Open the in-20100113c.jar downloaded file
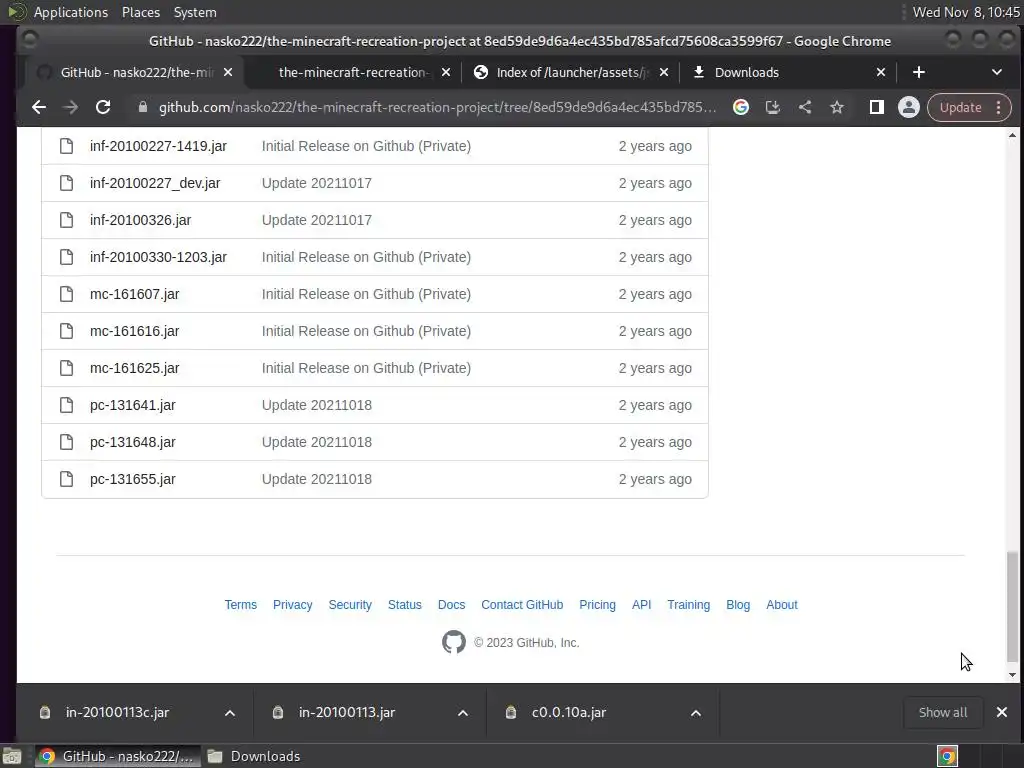Image resolution: width=1024 pixels, height=768 pixels. tap(117, 712)
